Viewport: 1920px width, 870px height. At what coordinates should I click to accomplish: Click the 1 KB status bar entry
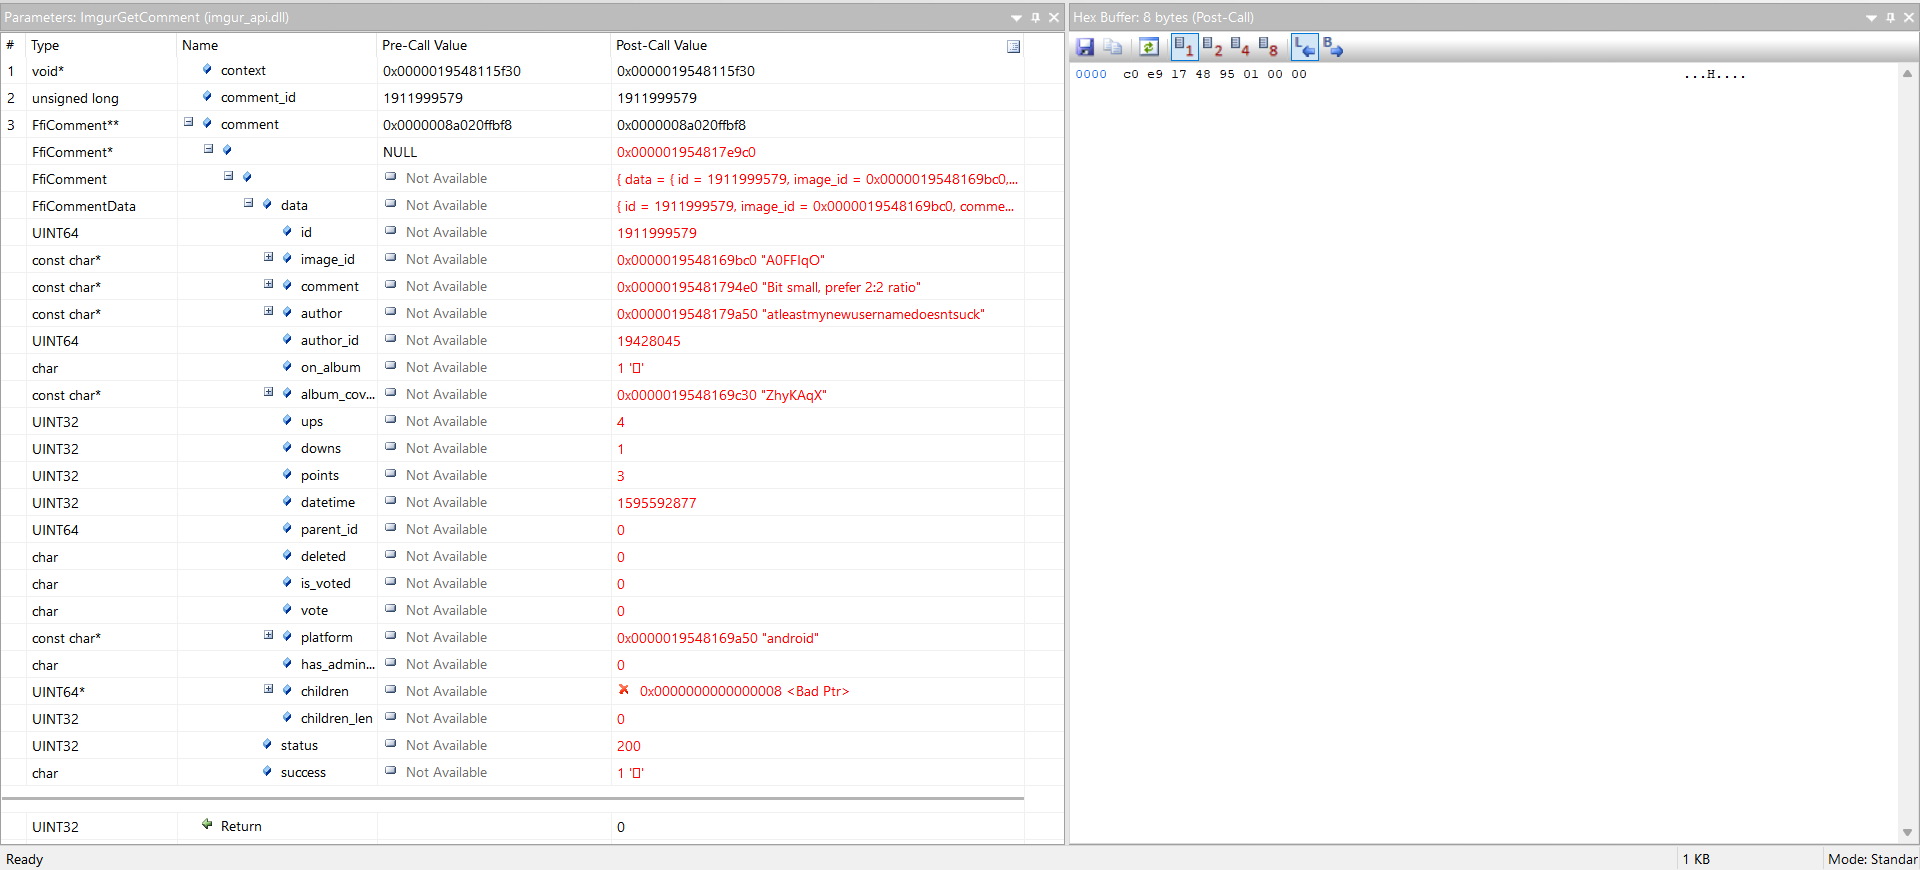[1696, 859]
